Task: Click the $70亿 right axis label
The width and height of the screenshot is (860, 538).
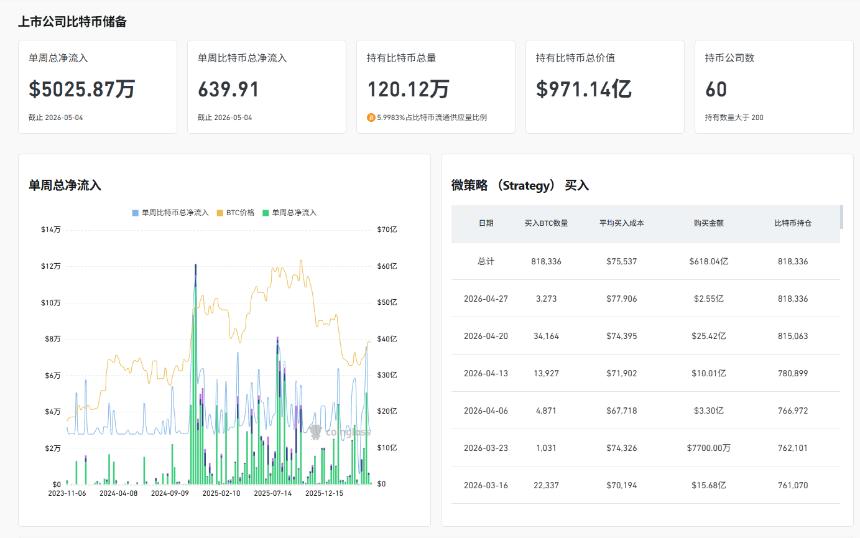Action: click(x=387, y=230)
